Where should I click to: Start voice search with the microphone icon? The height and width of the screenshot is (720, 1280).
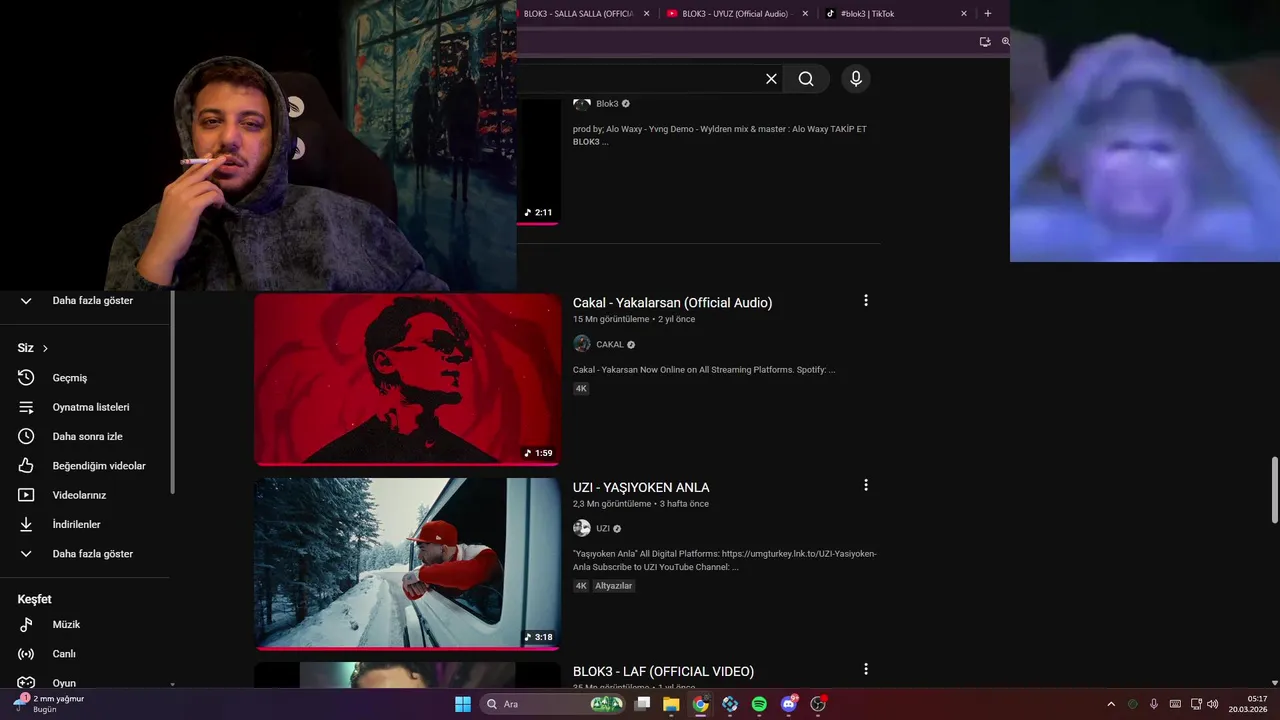click(855, 79)
